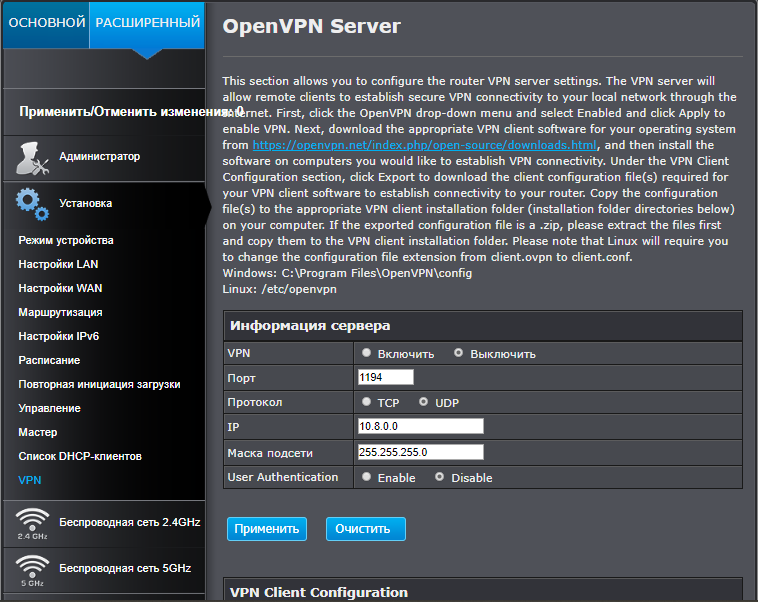Select VPN Включить radio button
This screenshot has width=758, height=602.
pyautogui.click(x=366, y=353)
